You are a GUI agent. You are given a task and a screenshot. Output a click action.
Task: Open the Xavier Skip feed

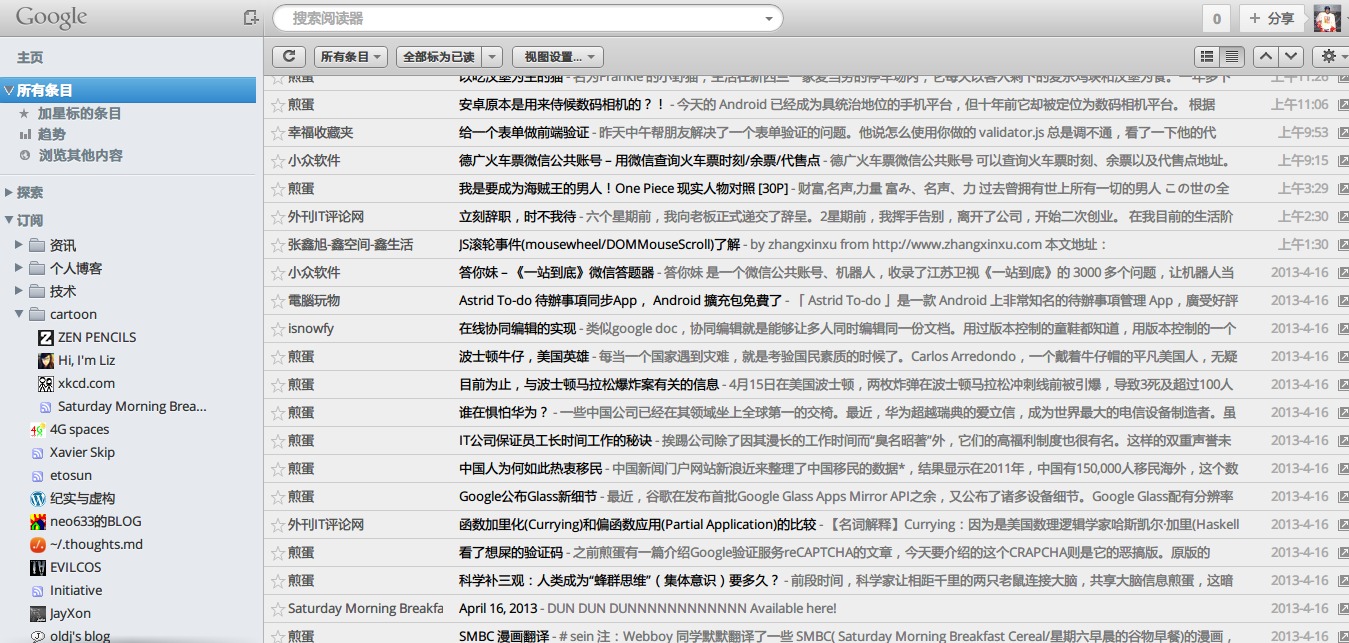point(82,452)
